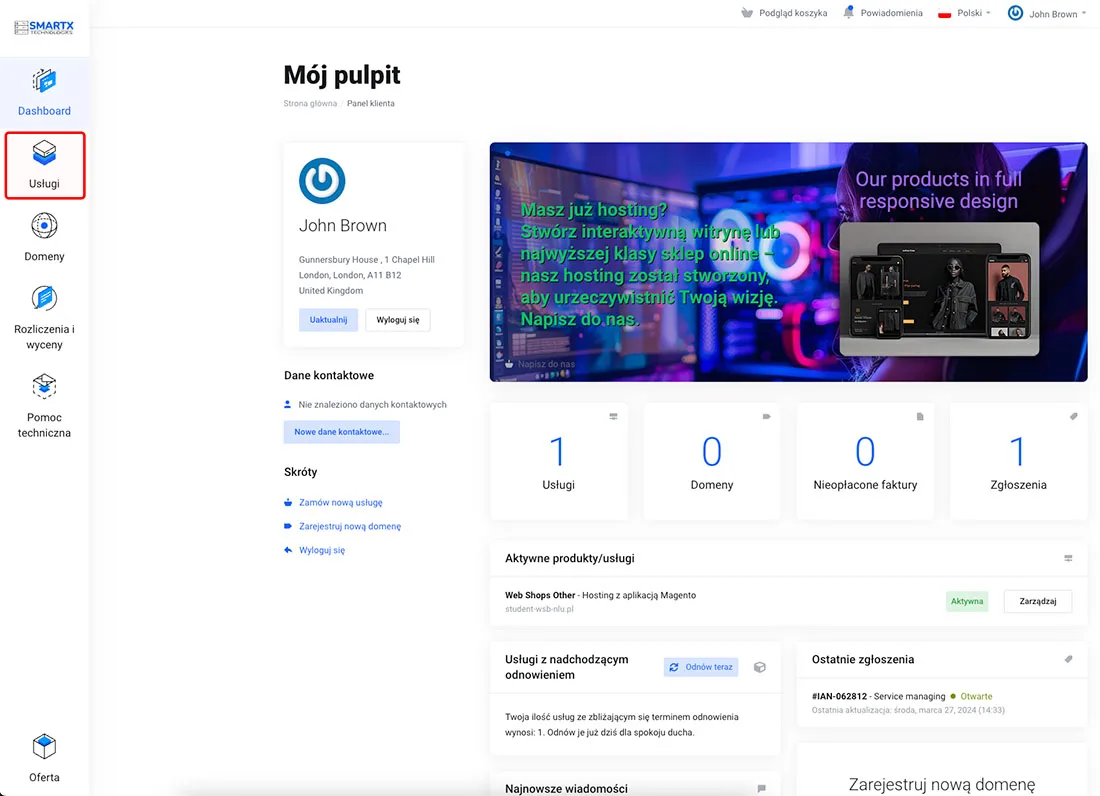
Task: Open Nieopłacone faktury counter showing 0
Action: (865, 461)
